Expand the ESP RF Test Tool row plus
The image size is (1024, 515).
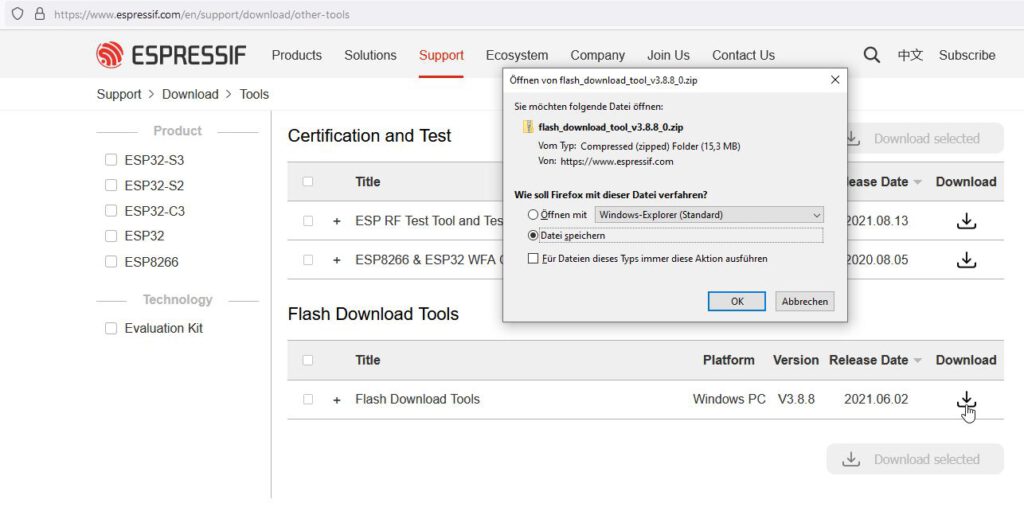point(337,221)
